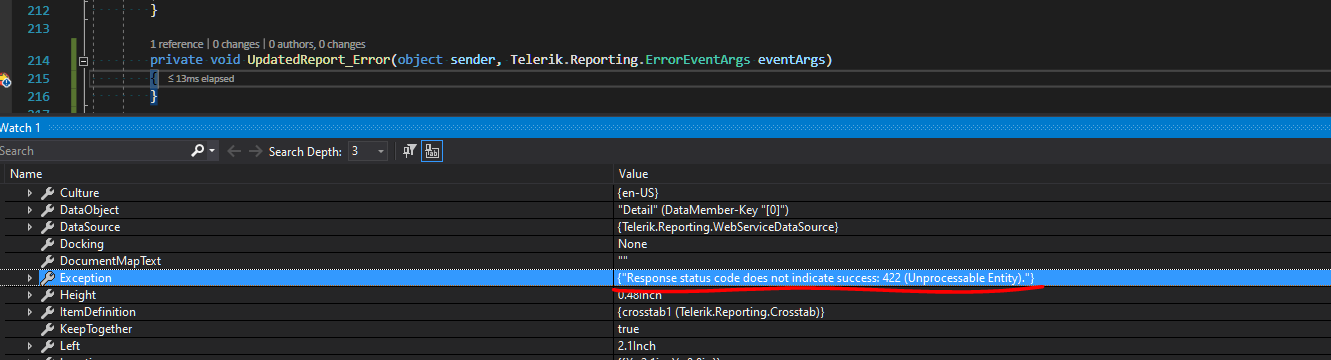Select the DocumentMapText name cell
Screen dimensions: 1331x360
[110, 261]
